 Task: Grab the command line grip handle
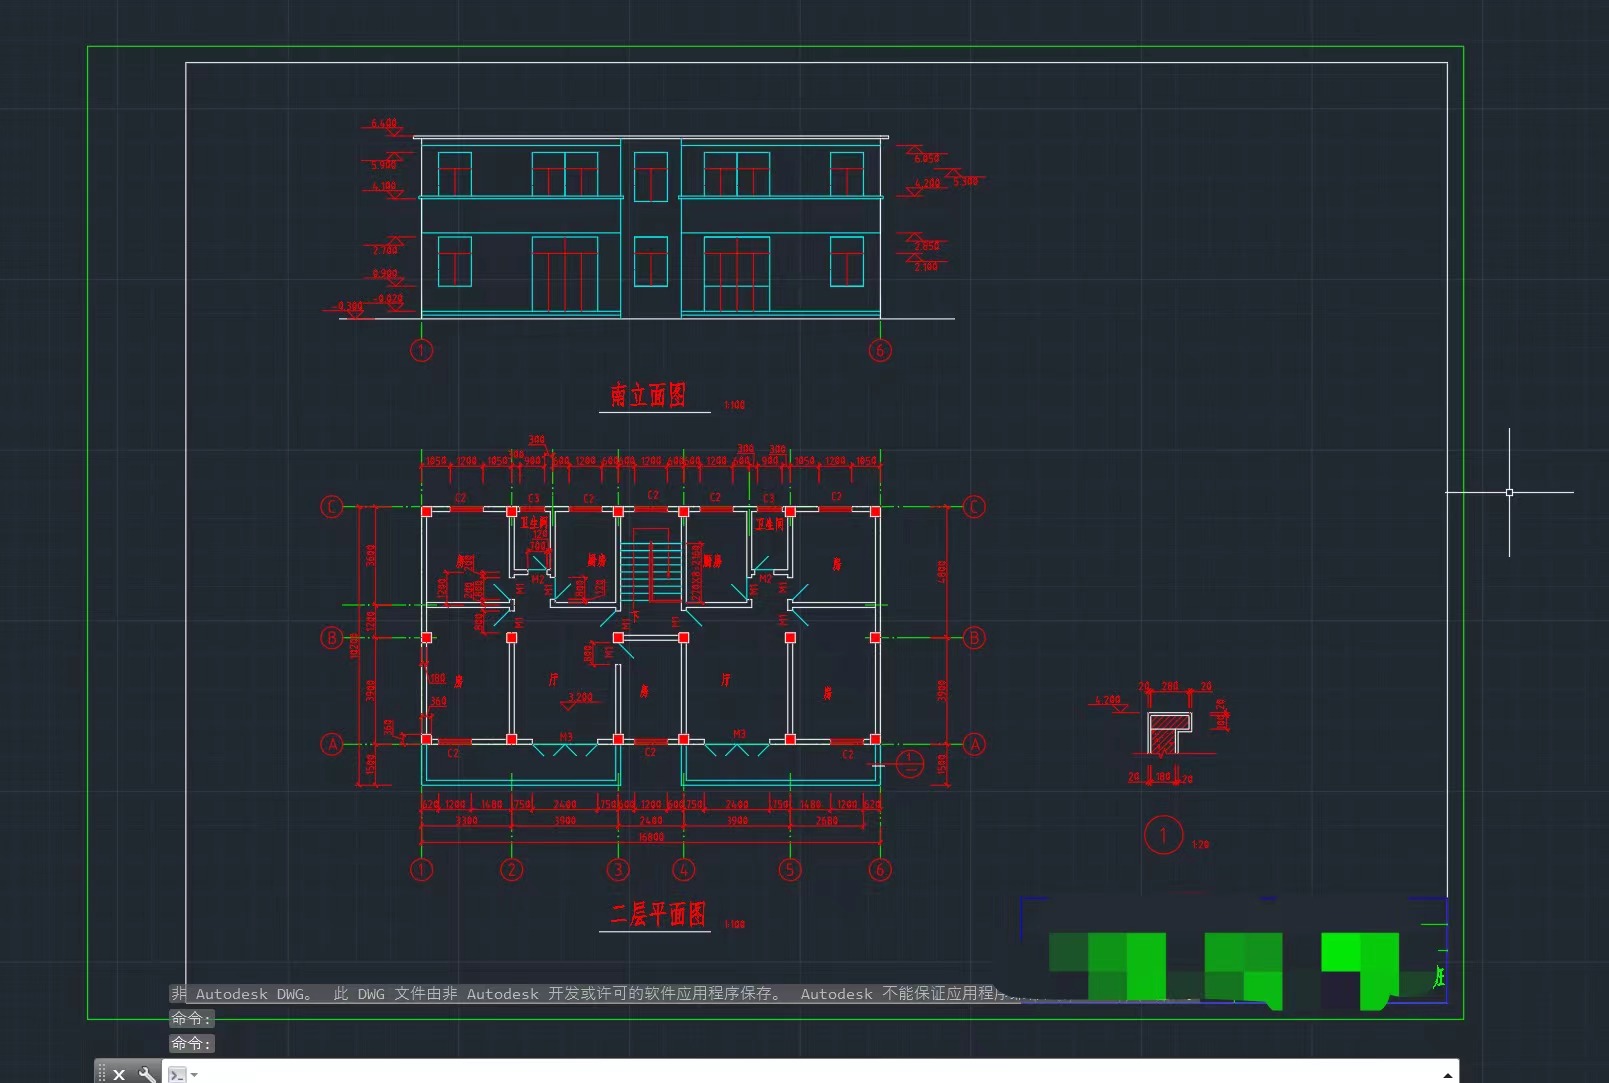click(x=101, y=1074)
